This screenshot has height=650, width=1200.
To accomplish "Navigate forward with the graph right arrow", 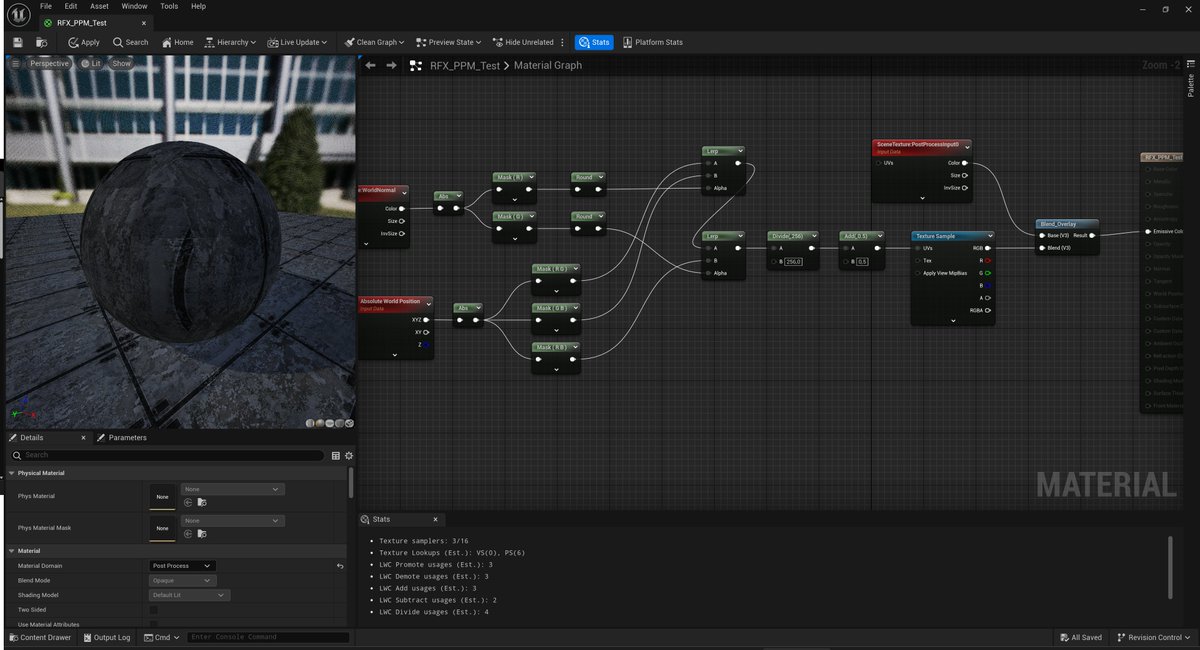I will click(x=391, y=65).
